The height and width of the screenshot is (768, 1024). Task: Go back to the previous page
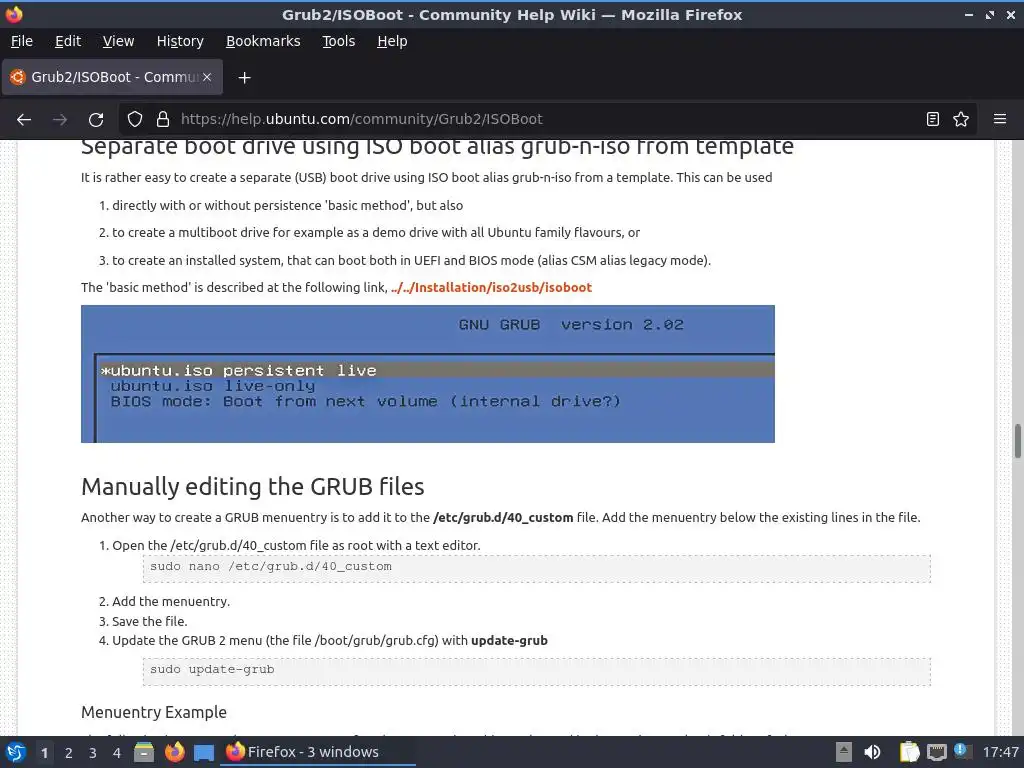pyautogui.click(x=24, y=120)
